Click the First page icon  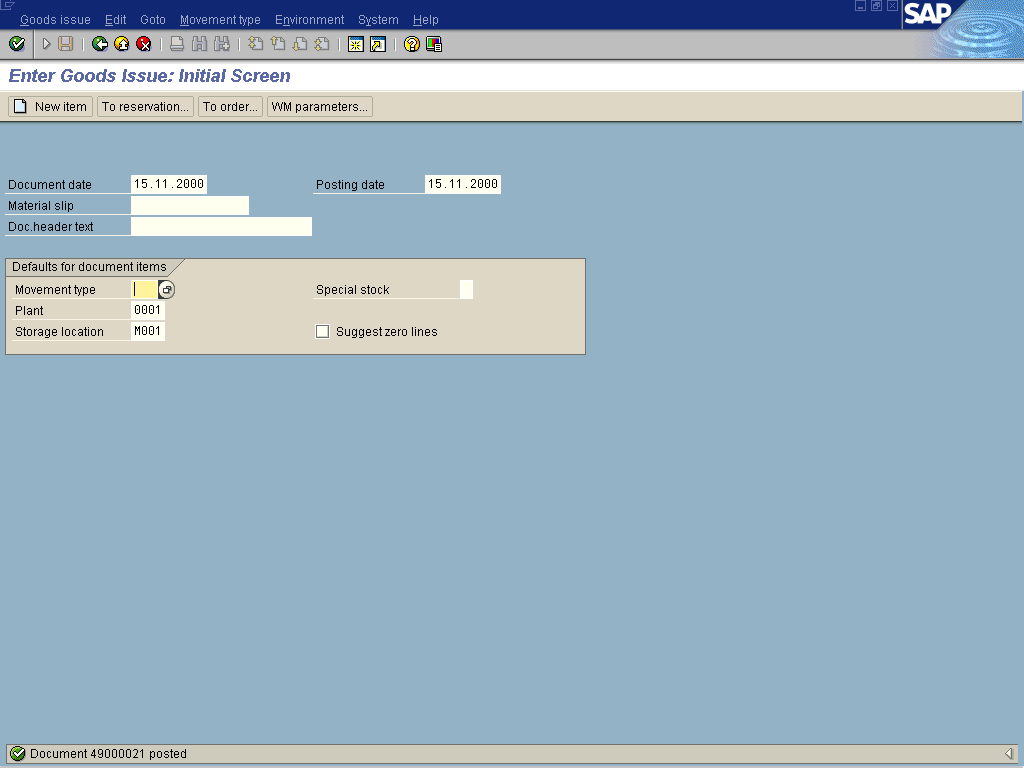tap(255, 44)
